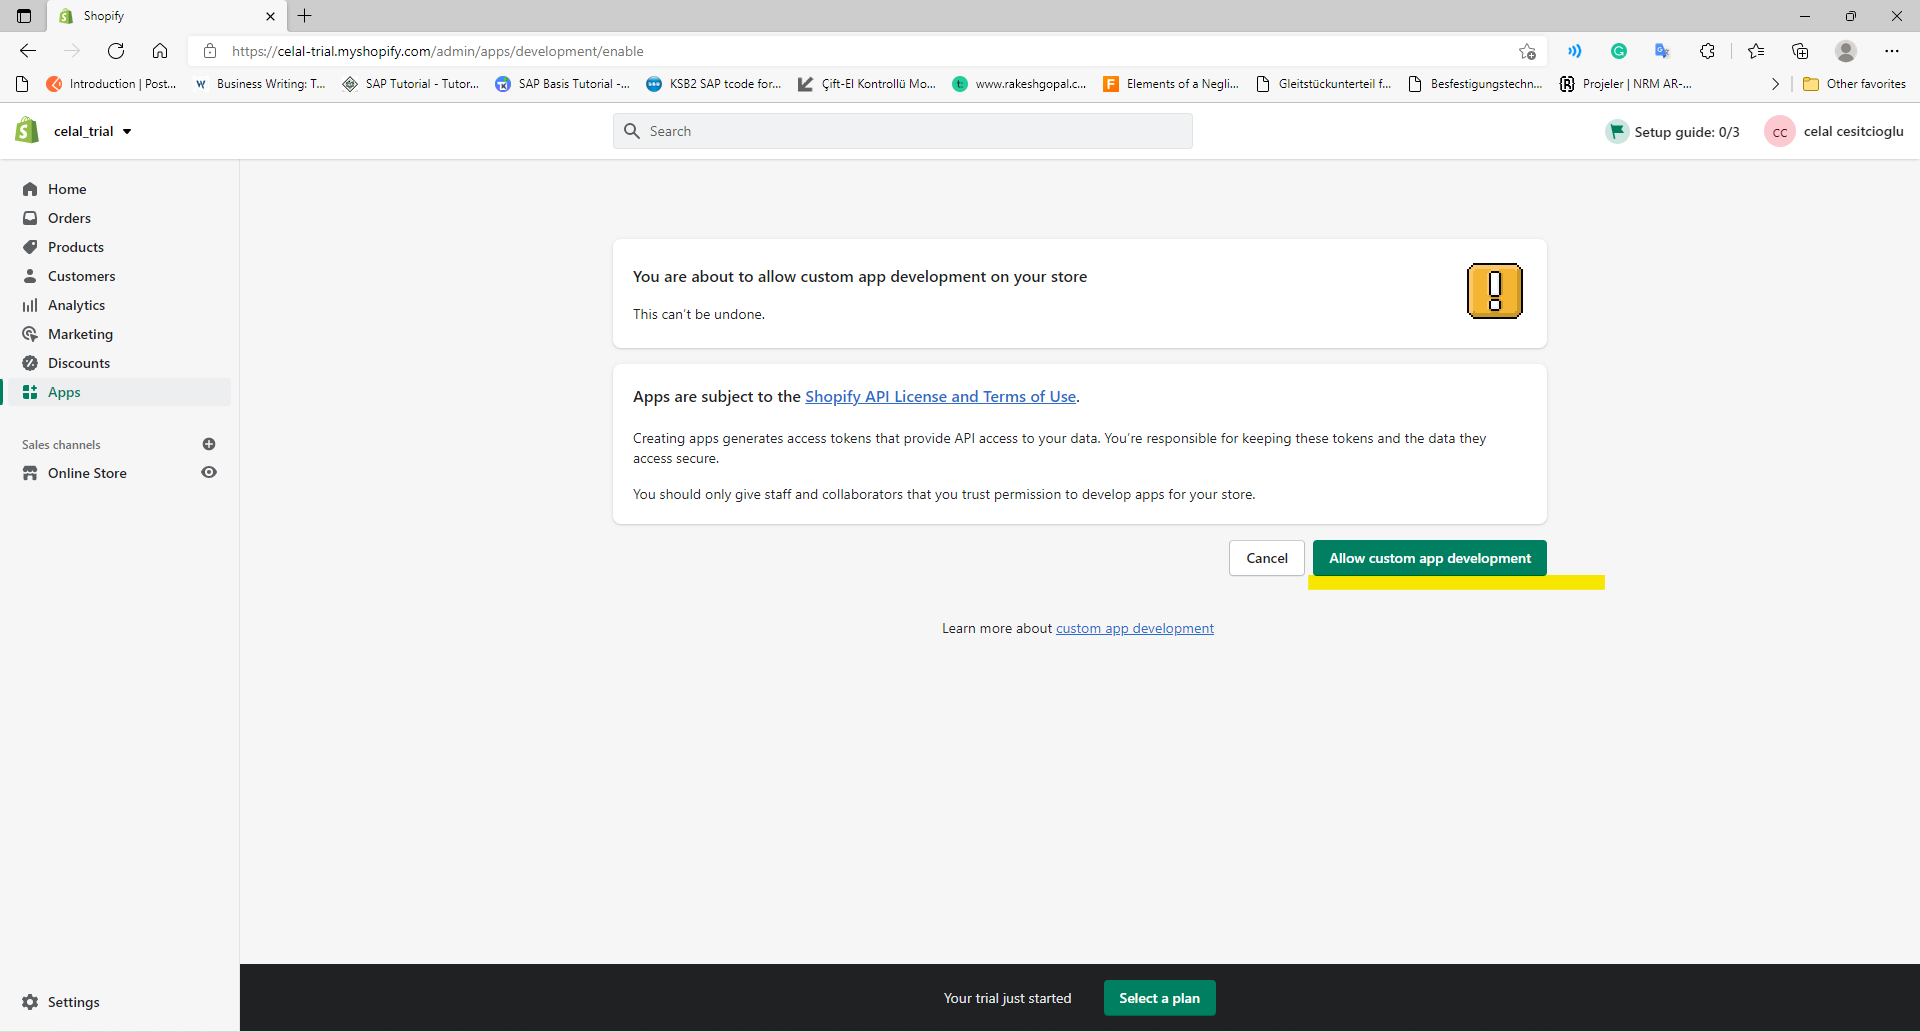Open a new browser tab
Image resolution: width=1920 pixels, height=1032 pixels.
(305, 16)
